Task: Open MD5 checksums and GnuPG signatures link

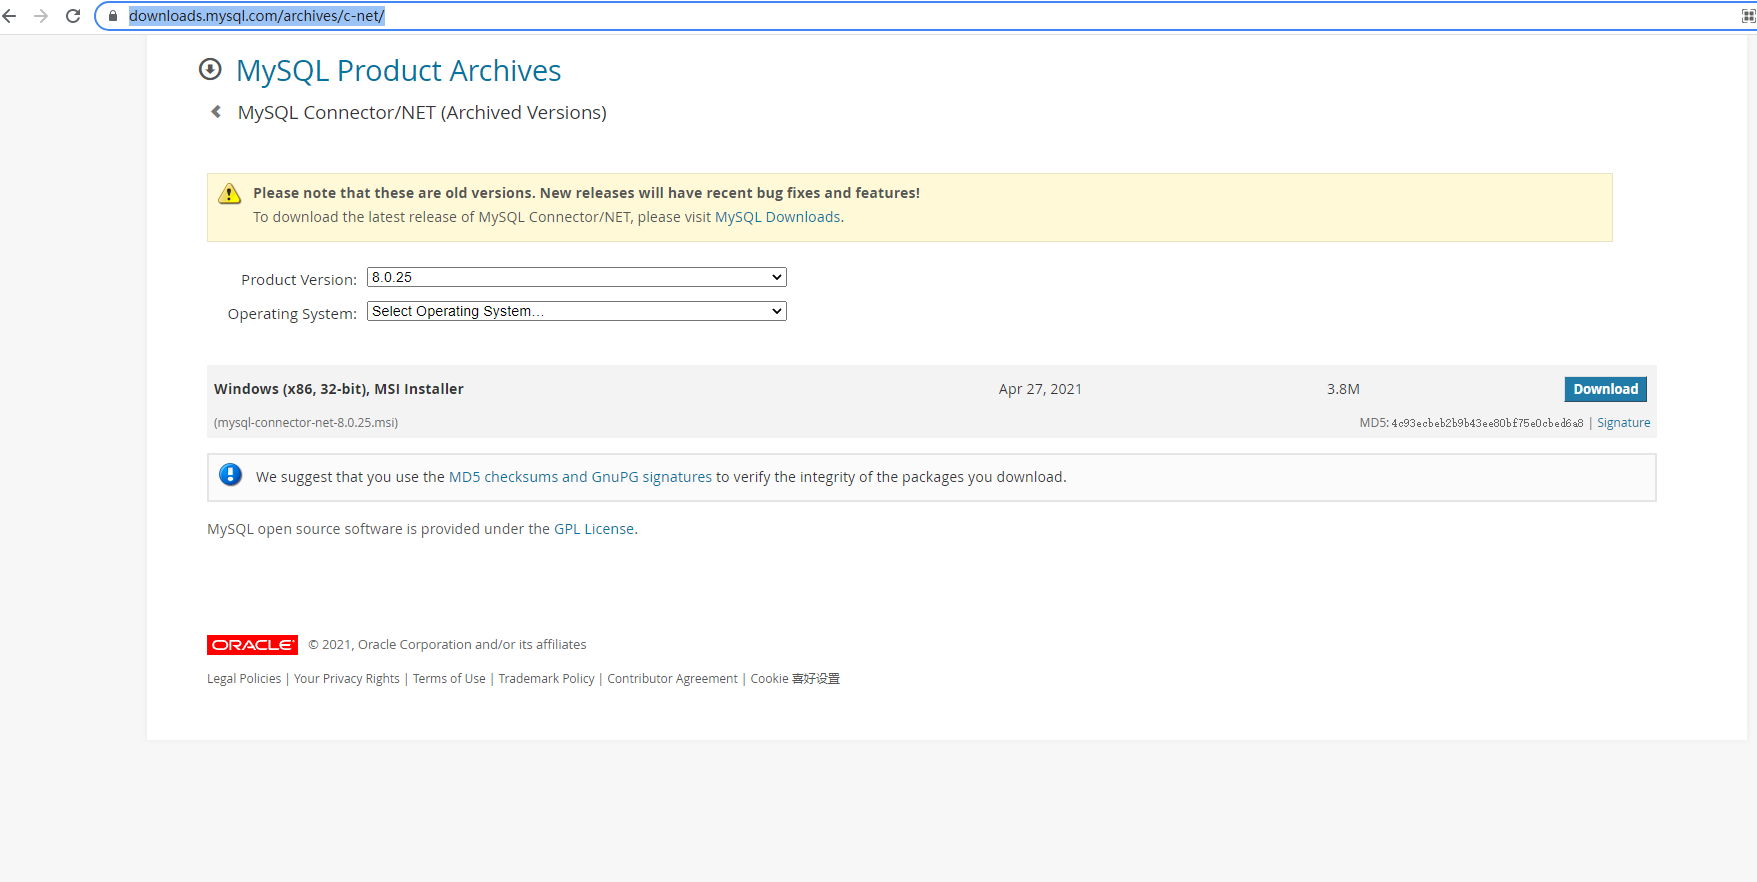Action: pos(580,477)
